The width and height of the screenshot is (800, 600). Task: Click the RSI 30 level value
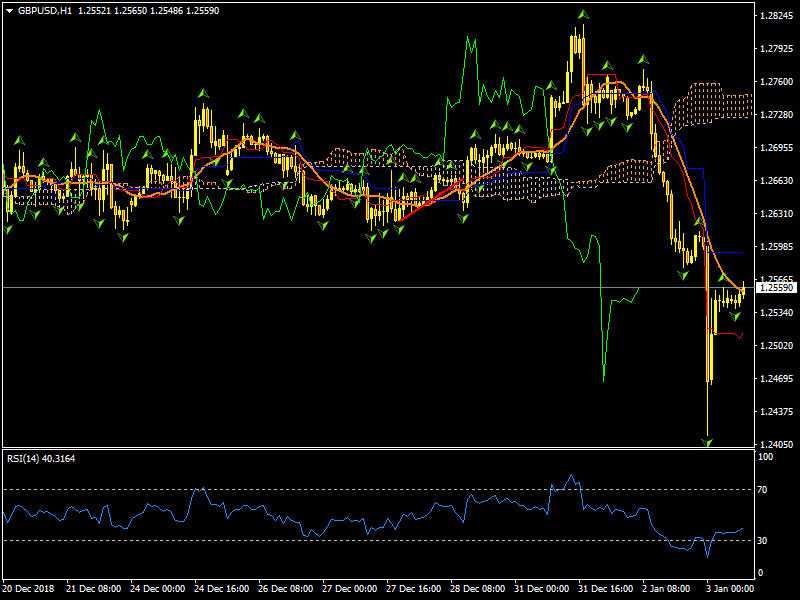coord(764,541)
